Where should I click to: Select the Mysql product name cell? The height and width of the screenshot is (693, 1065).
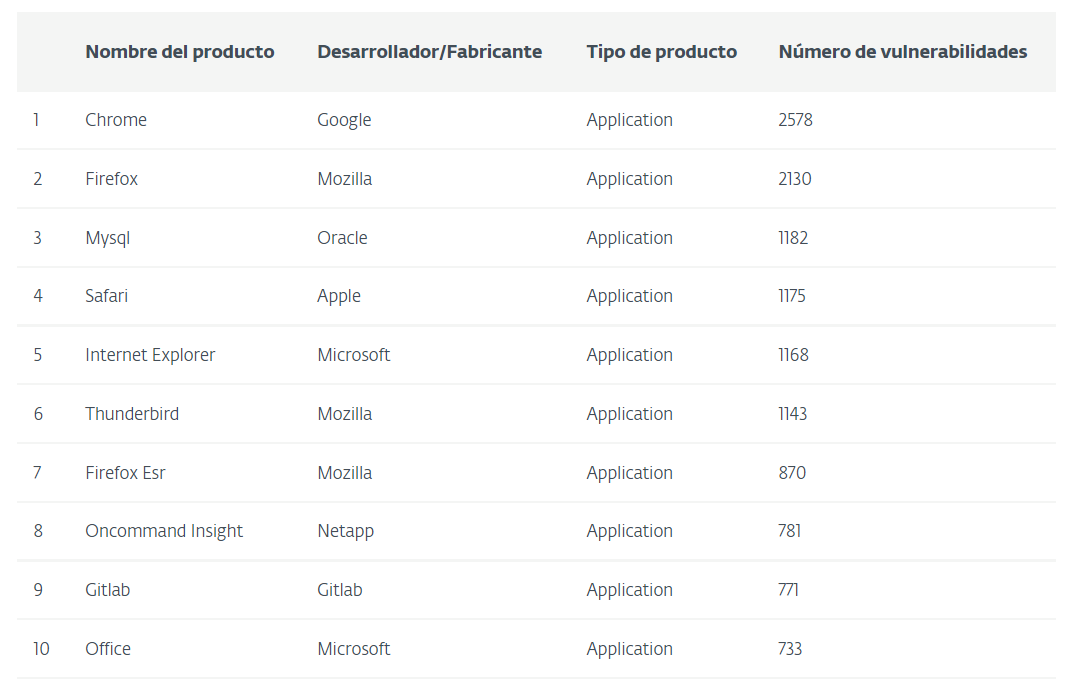point(107,238)
